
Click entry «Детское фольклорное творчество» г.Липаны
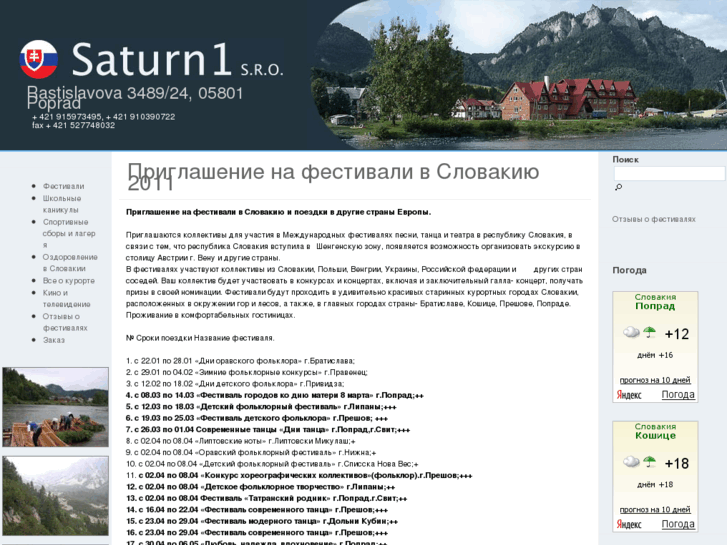[x=261, y=487]
